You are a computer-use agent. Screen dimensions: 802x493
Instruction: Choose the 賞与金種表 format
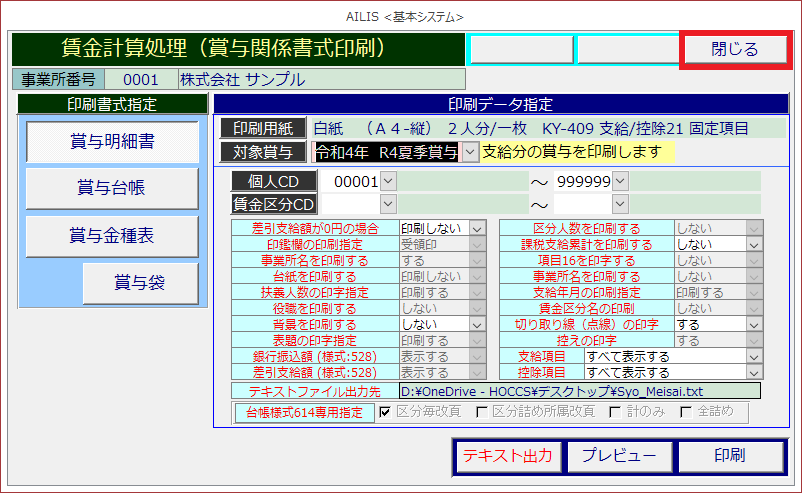click(x=112, y=236)
